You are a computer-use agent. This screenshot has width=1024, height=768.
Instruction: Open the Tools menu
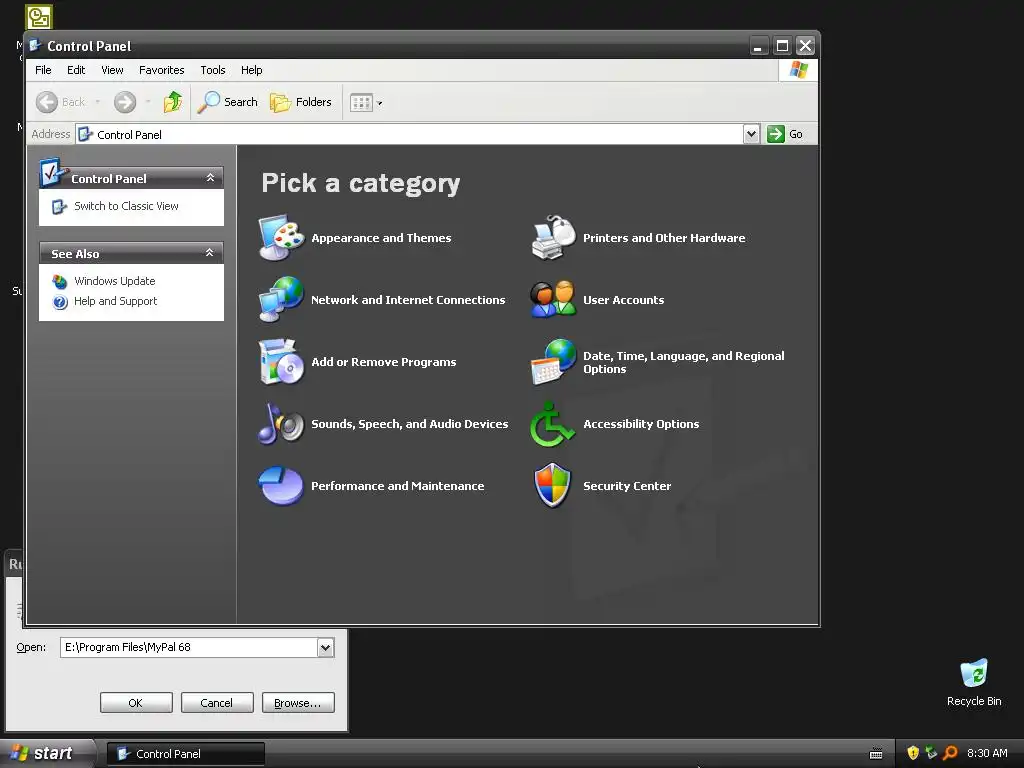[213, 70]
